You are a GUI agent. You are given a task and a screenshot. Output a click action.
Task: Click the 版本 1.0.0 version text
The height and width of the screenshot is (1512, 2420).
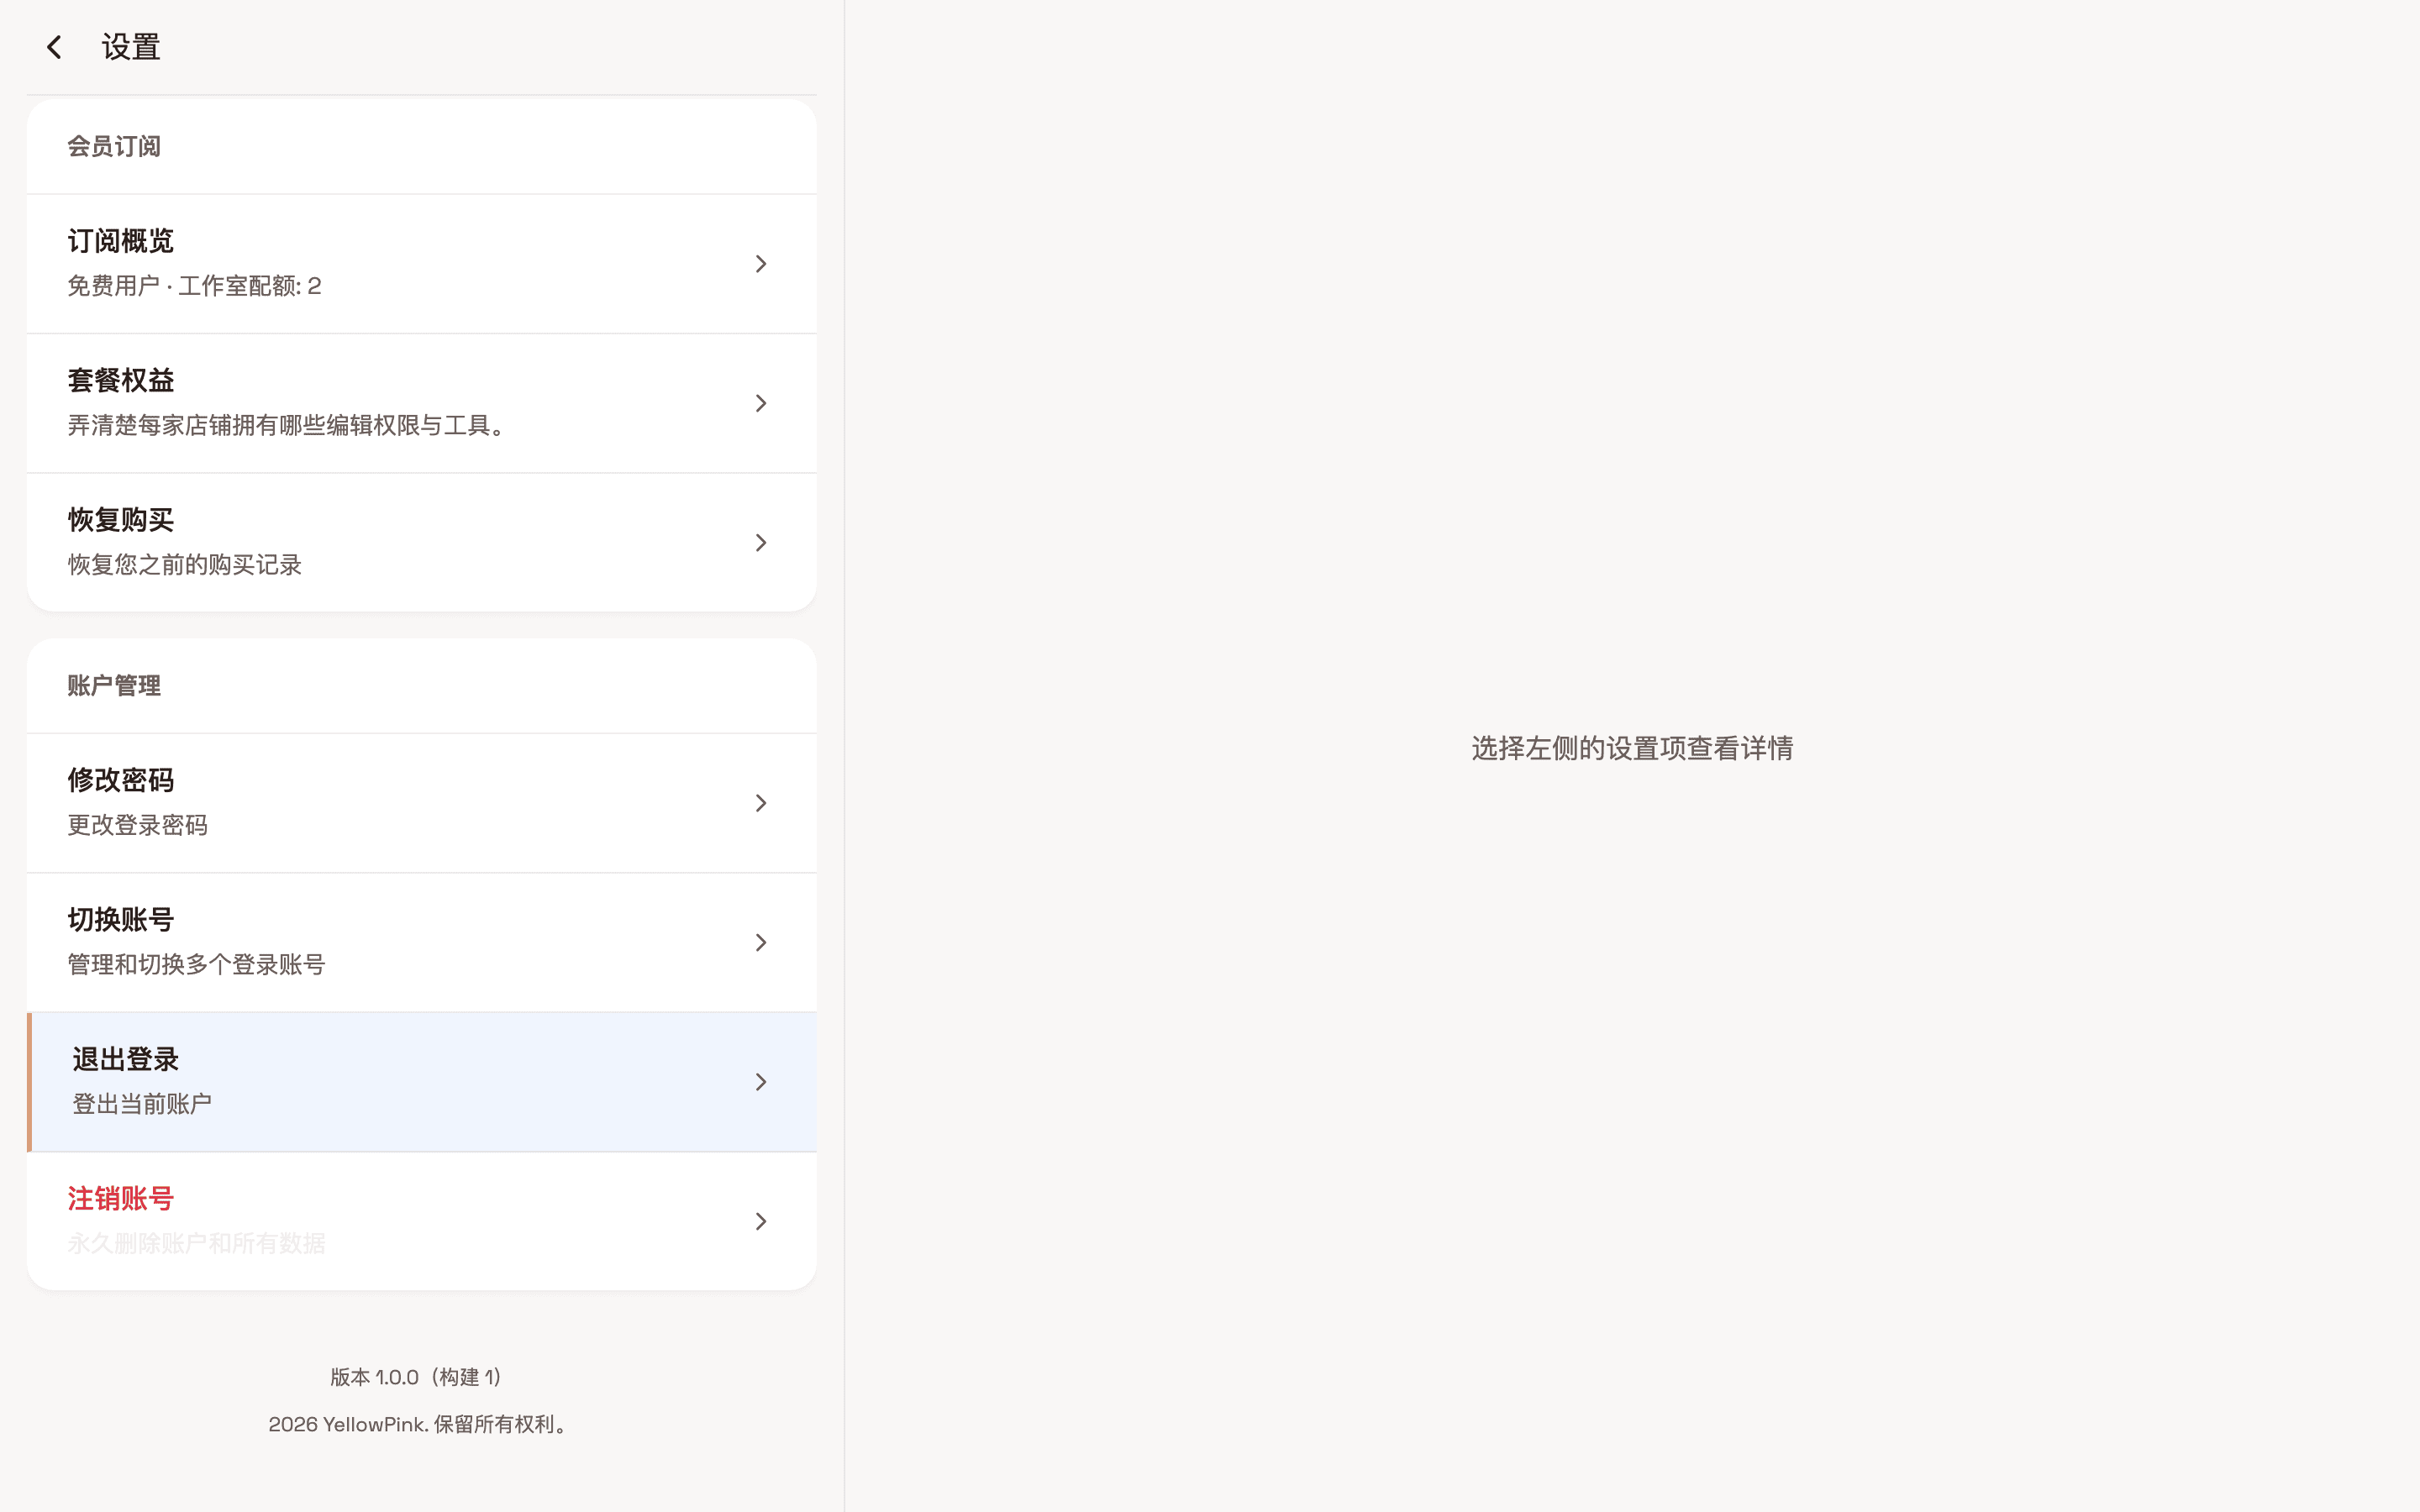point(416,1376)
